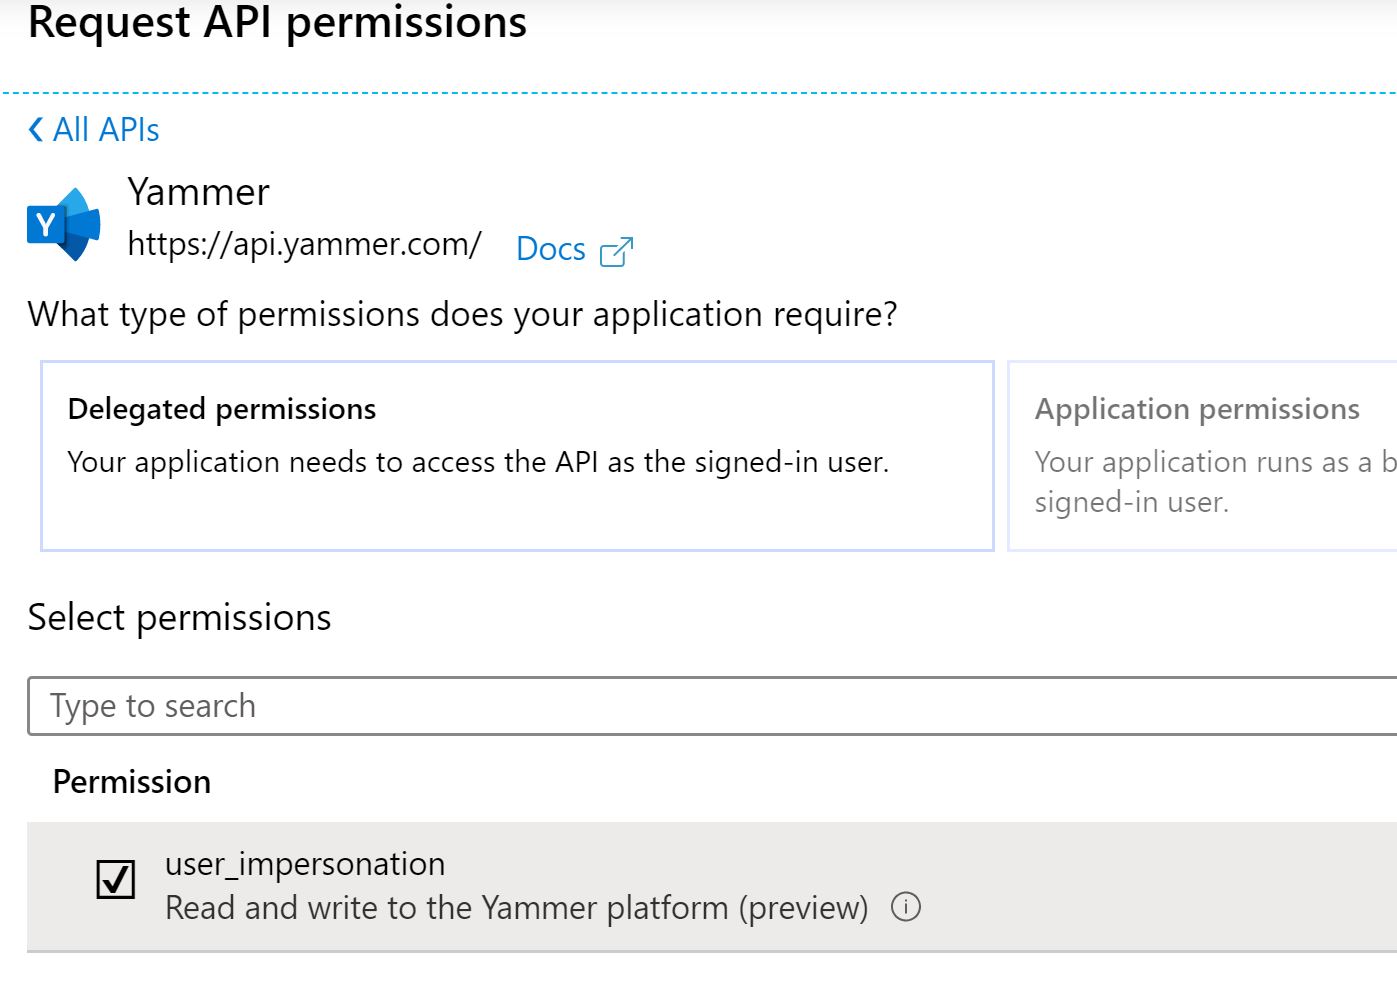Open the Yammer Docs link

550,249
